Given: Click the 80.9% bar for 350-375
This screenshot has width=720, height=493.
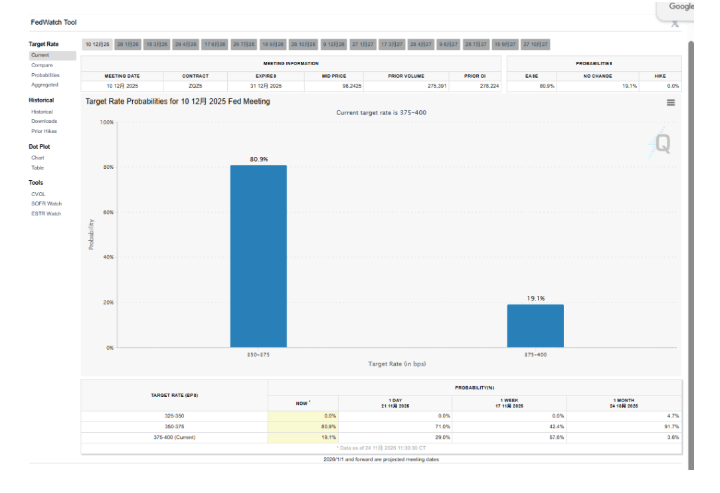Looking at the screenshot, I should [x=258, y=255].
